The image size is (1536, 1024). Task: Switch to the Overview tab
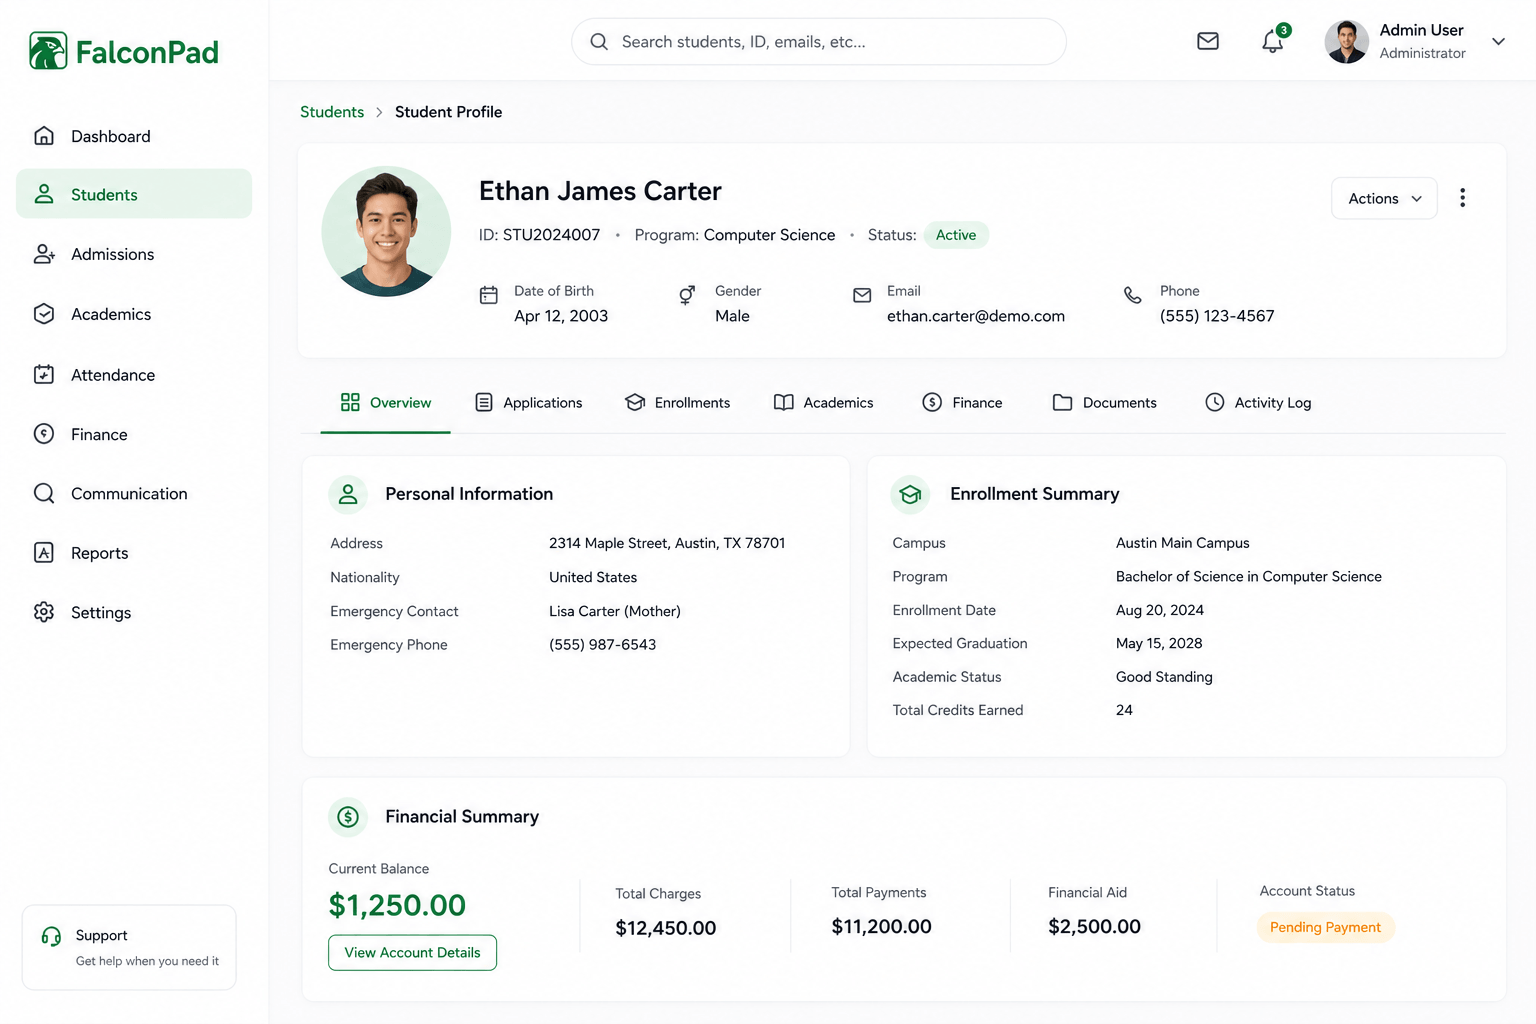pyautogui.click(x=385, y=402)
